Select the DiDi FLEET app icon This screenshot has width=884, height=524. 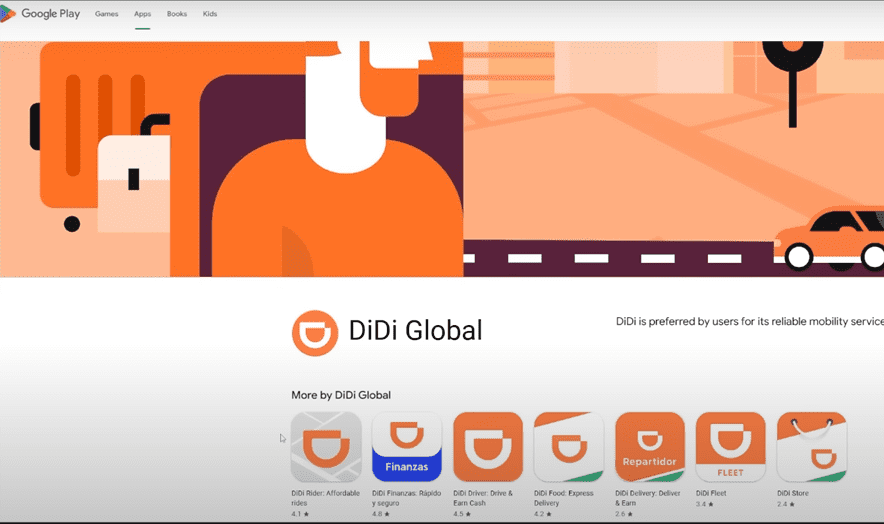click(x=731, y=447)
